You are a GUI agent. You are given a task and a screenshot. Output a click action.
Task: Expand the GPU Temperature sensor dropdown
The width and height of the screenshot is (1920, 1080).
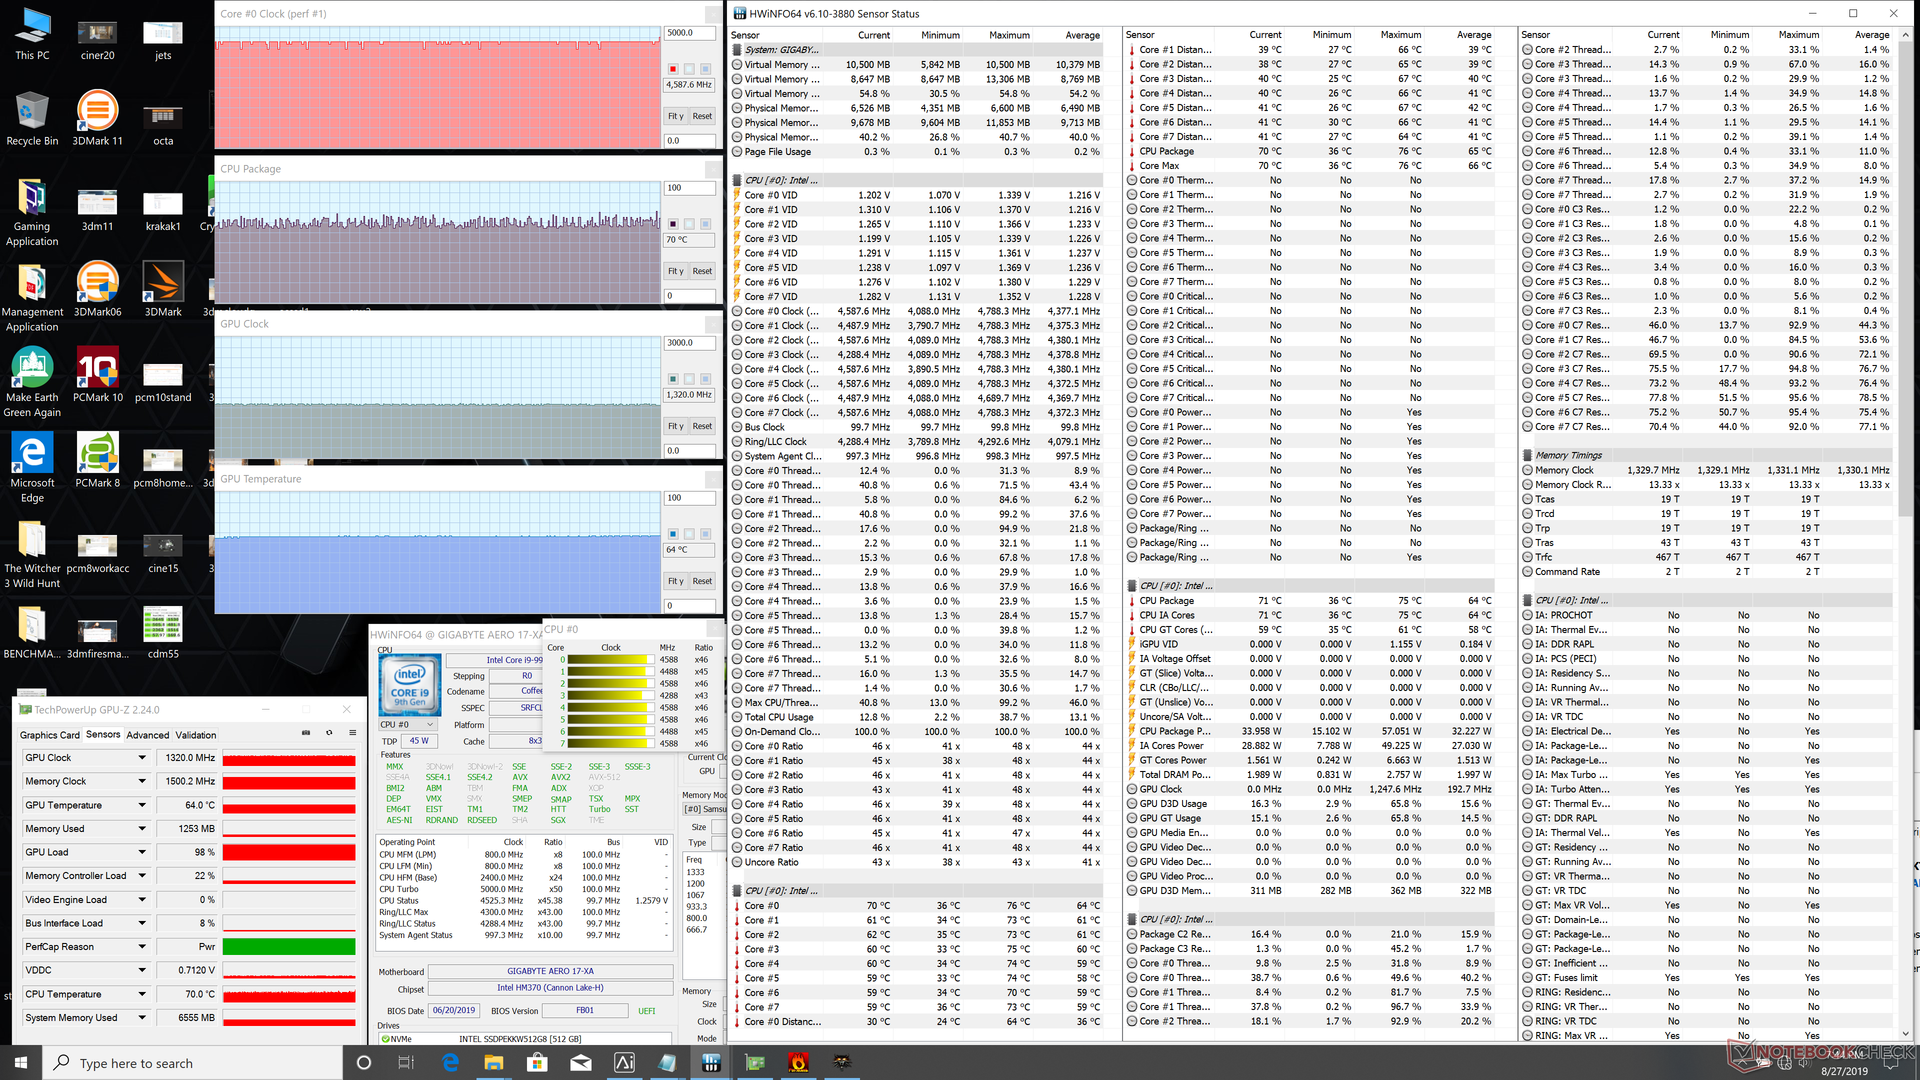142,805
